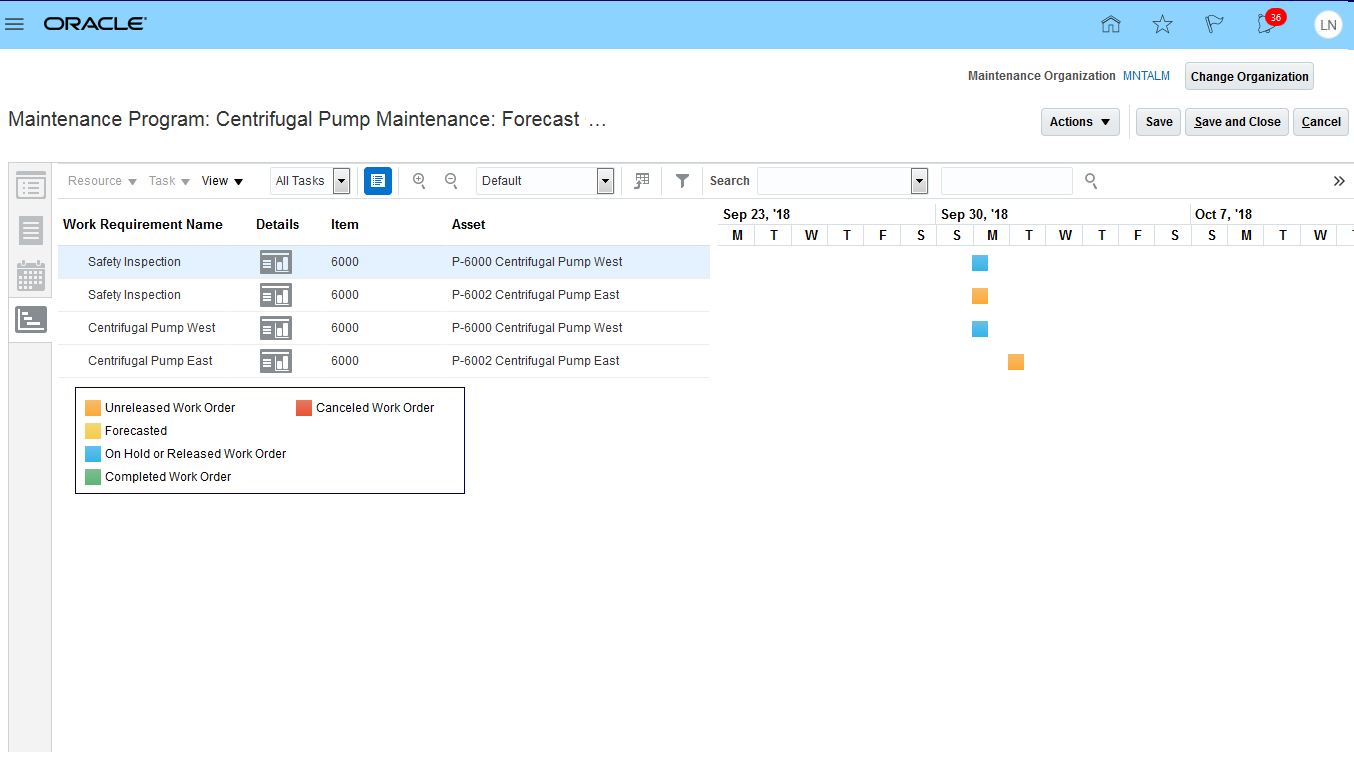
Task: Open details icon for Safety Inspection P-6000 row
Action: point(276,262)
